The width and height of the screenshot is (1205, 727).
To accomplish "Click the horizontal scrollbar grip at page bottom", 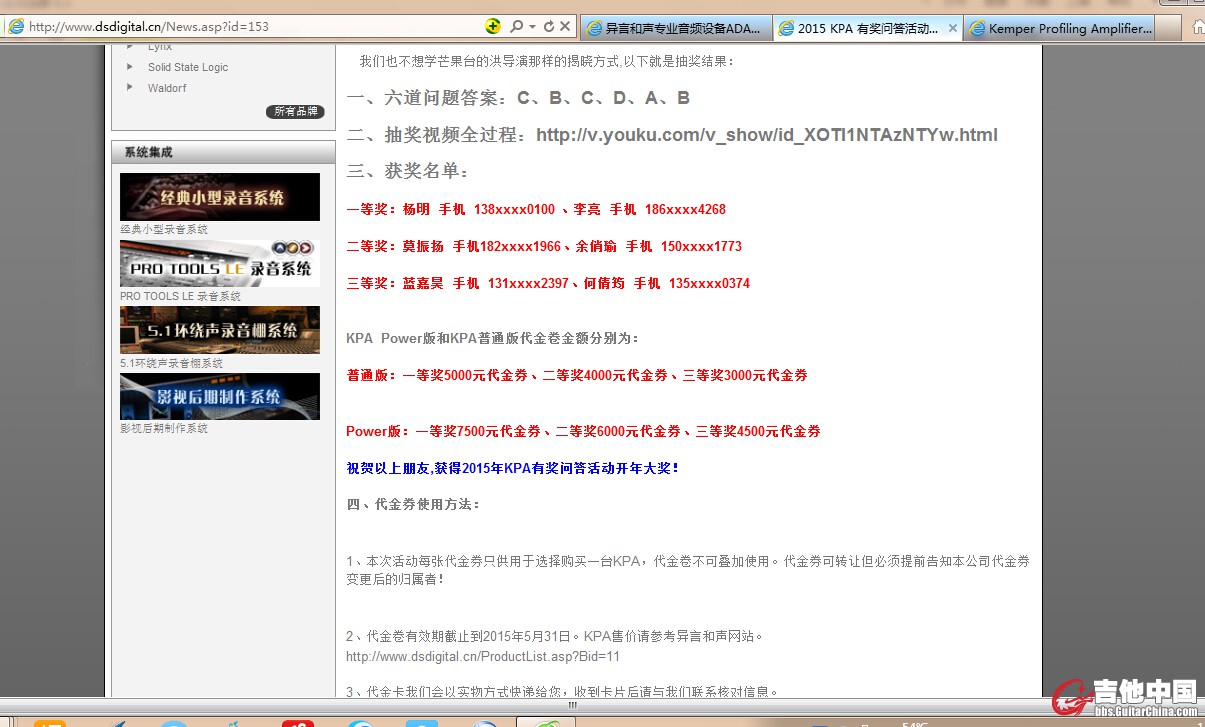I will click(572, 704).
